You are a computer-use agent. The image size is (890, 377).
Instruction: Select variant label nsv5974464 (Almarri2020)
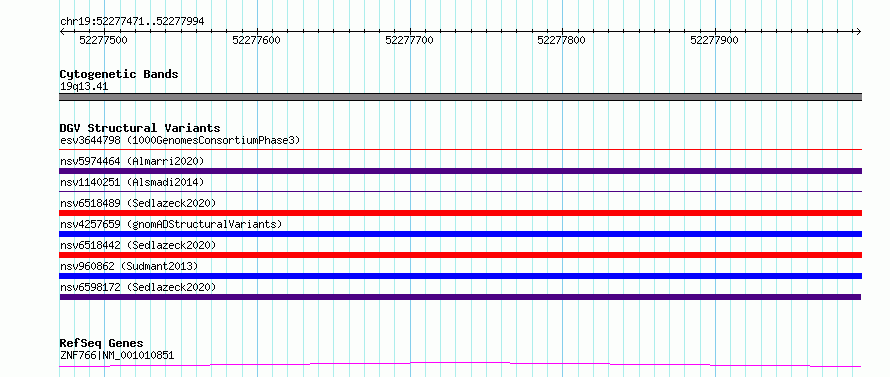(x=132, y=161)
